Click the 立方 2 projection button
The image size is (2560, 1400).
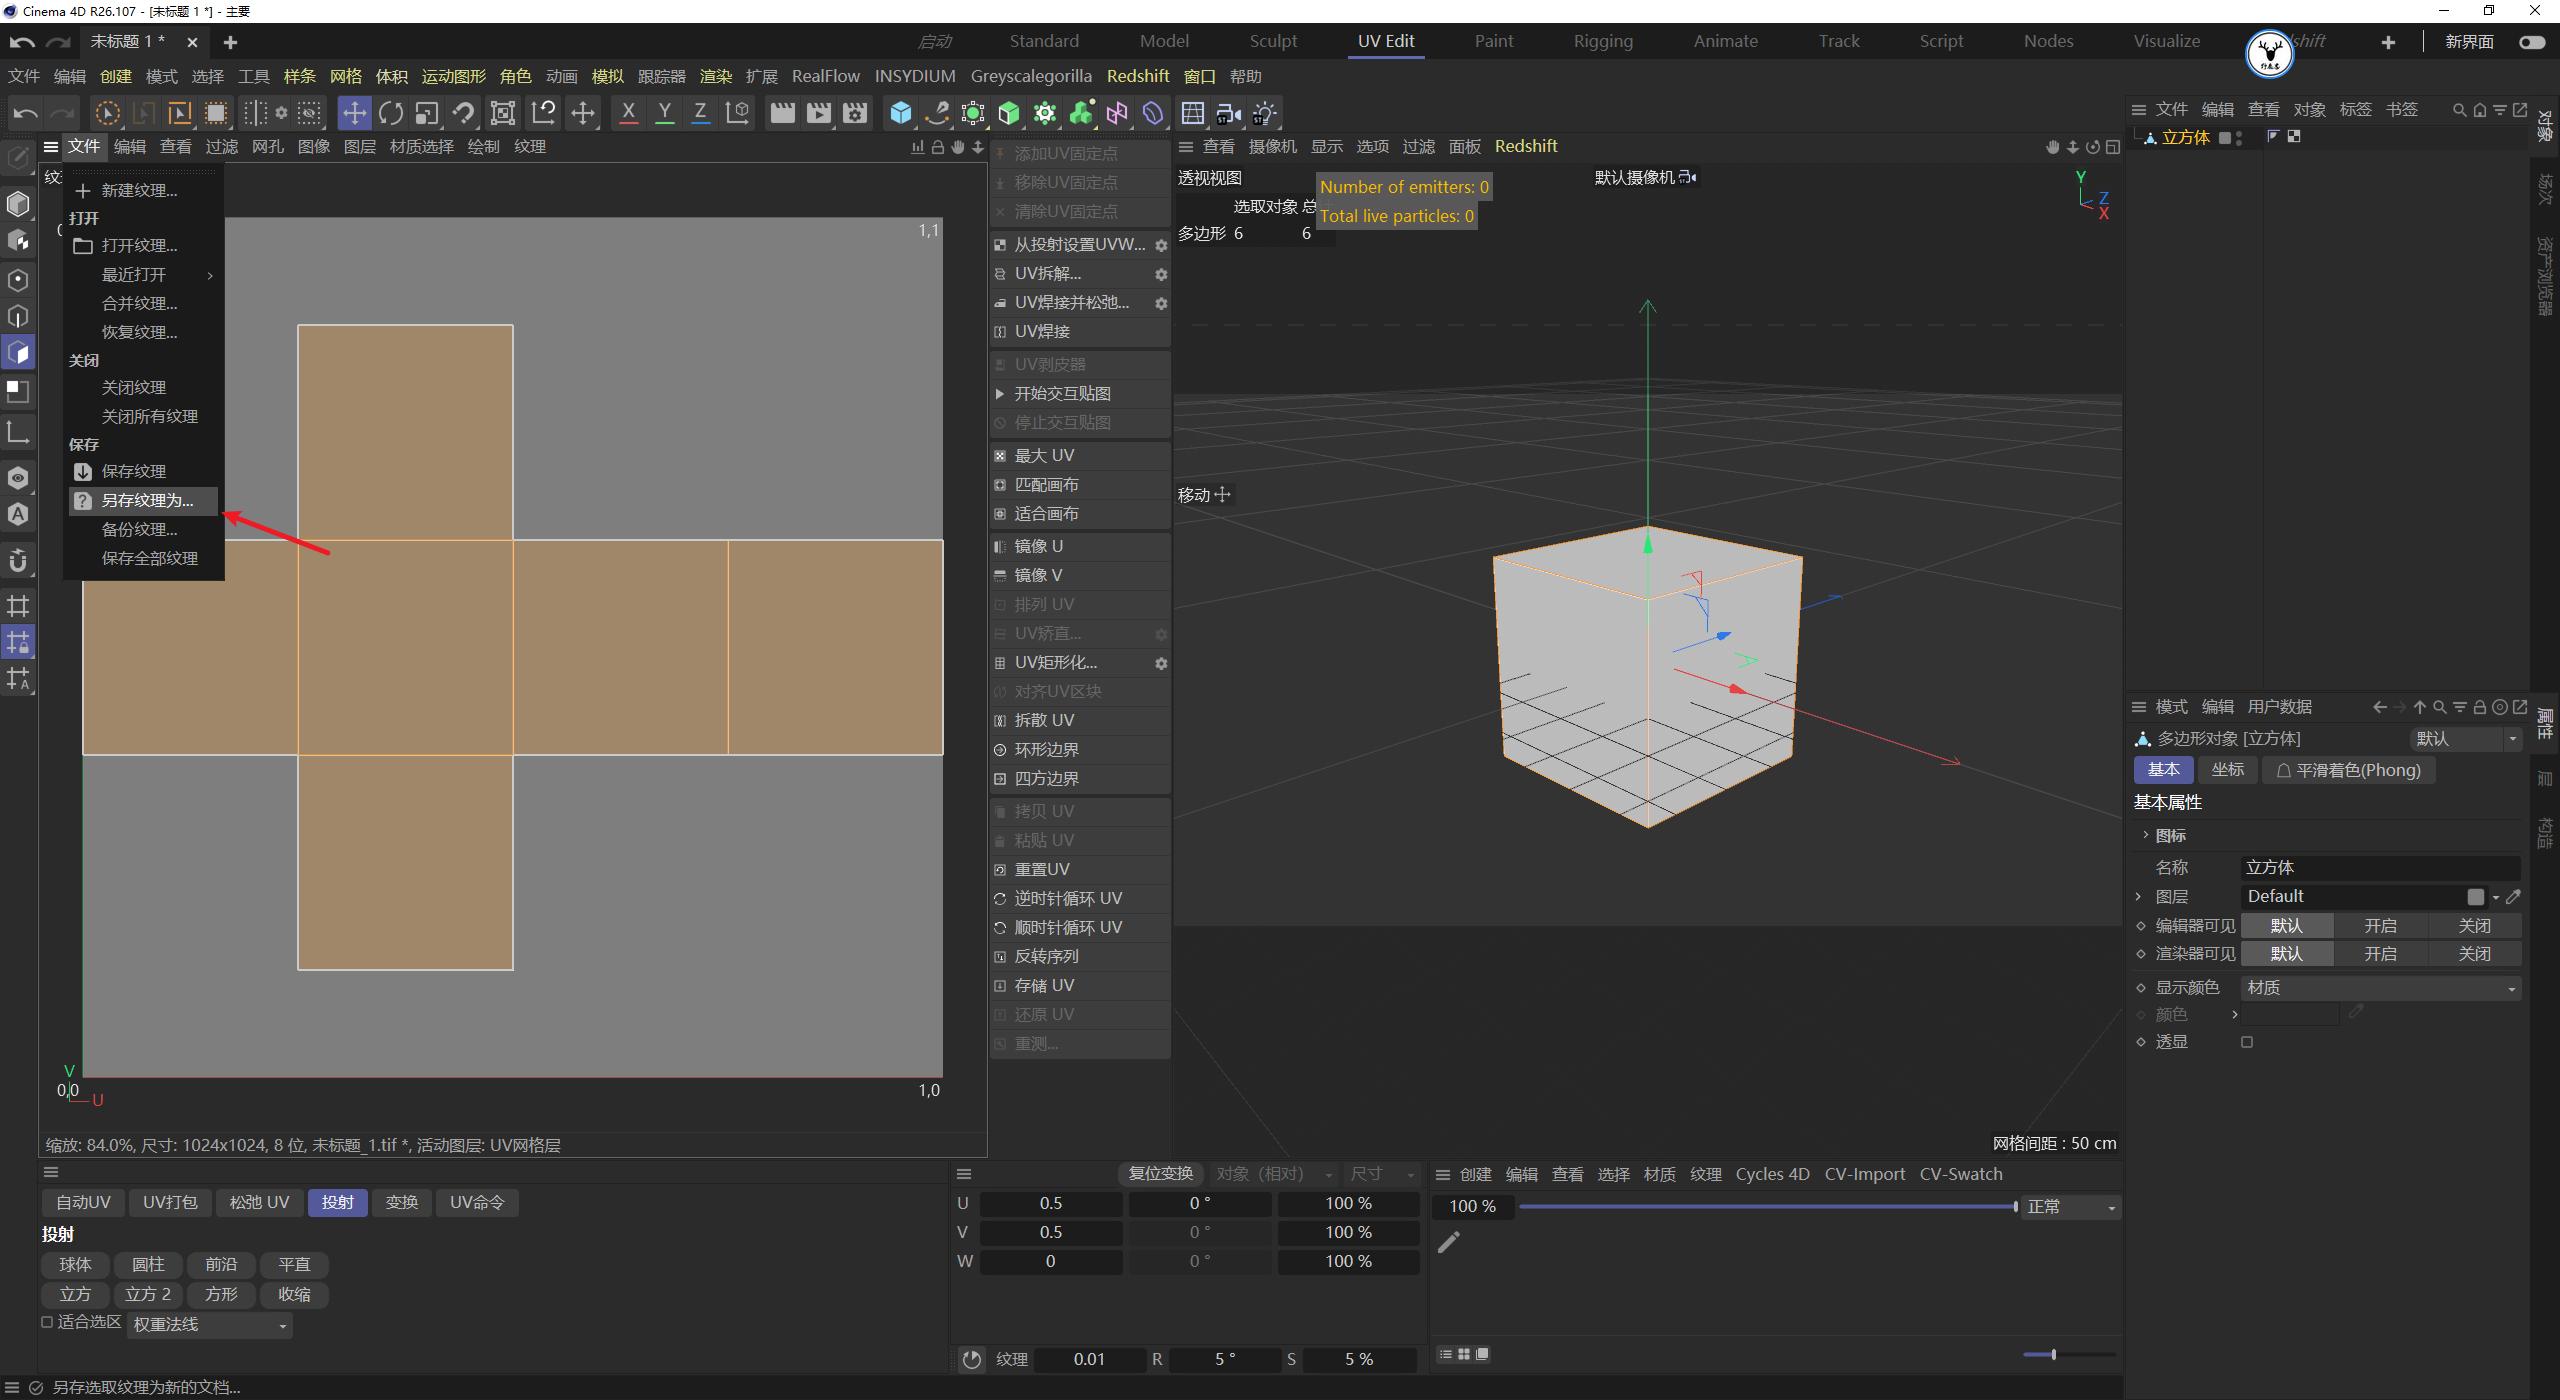point(146,1293)
